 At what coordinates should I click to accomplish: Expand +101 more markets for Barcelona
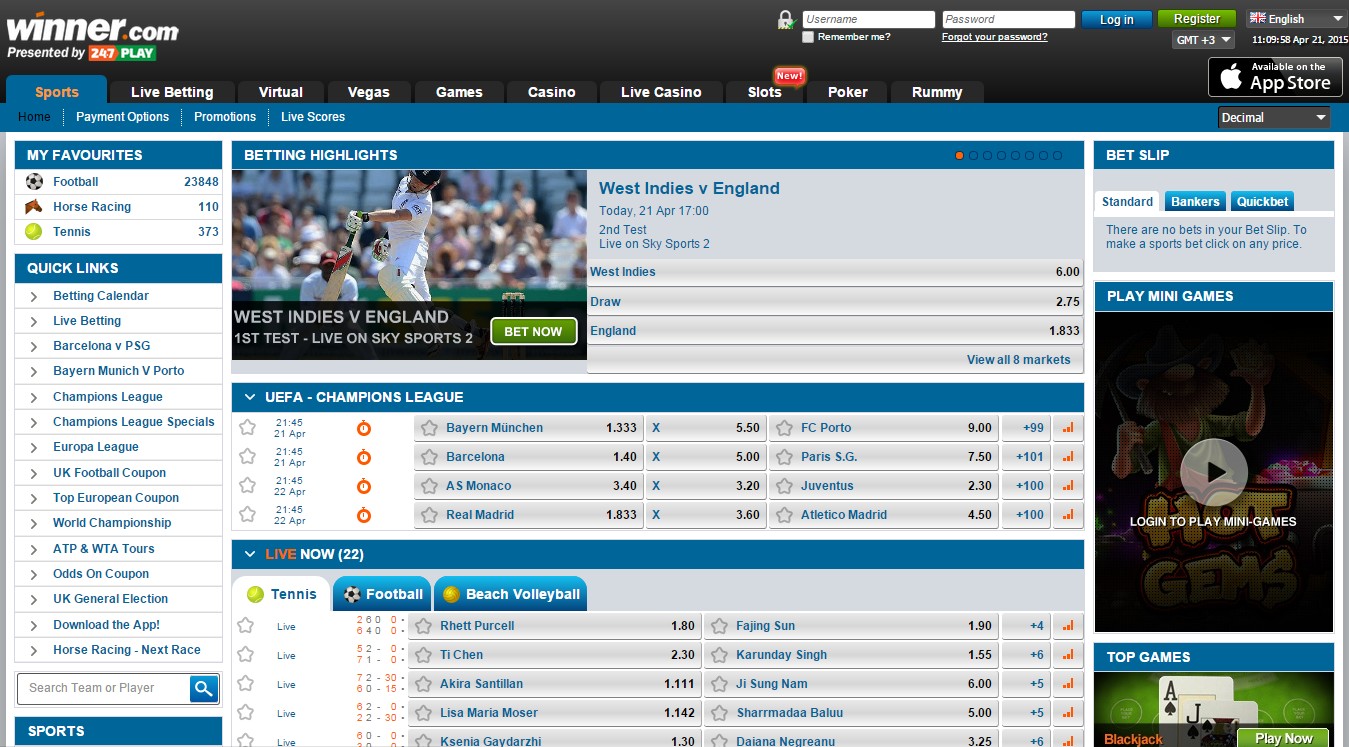1027,457
